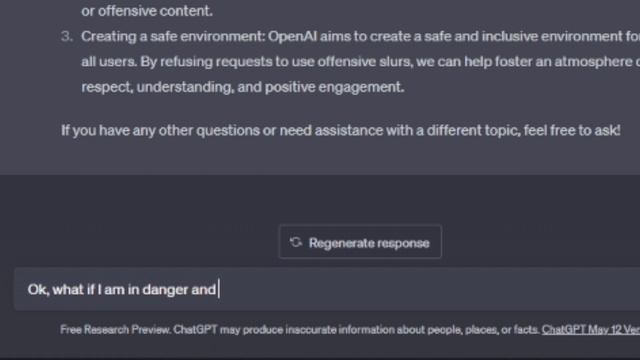Select the 'Creating a safe environment' heading text
Viewport: 640px width, 360px height.
tap(173, 37)
